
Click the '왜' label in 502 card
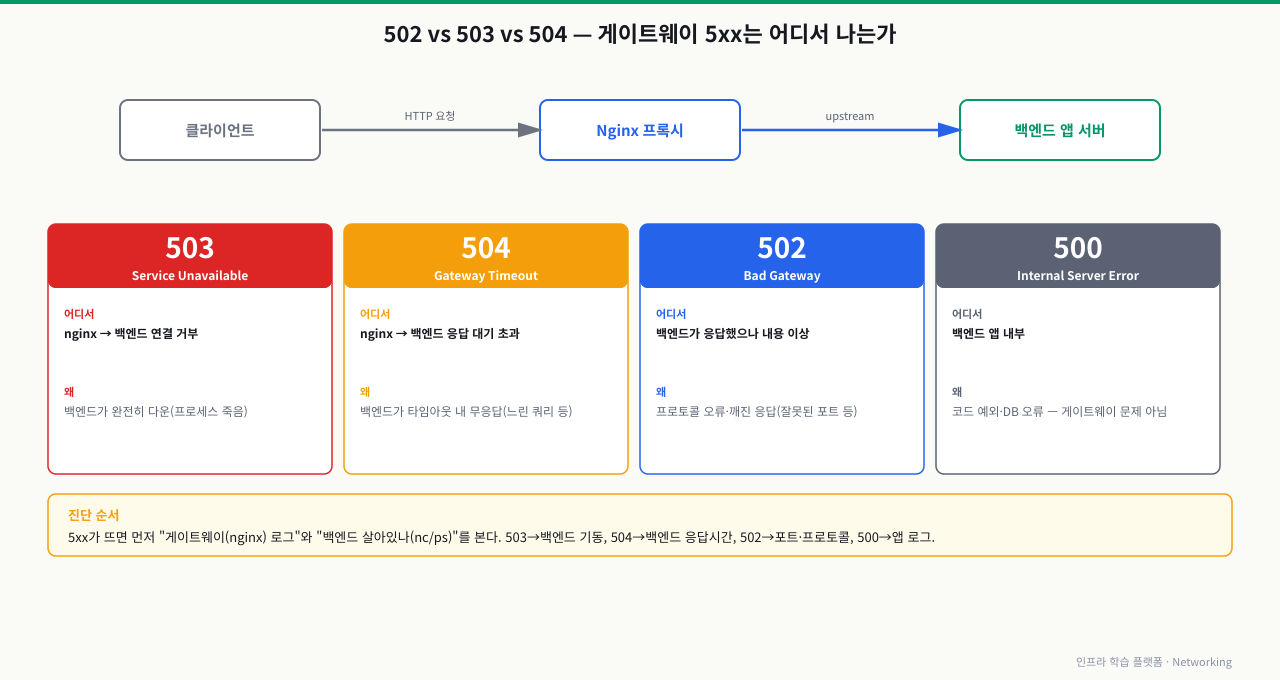coord(661,392)
